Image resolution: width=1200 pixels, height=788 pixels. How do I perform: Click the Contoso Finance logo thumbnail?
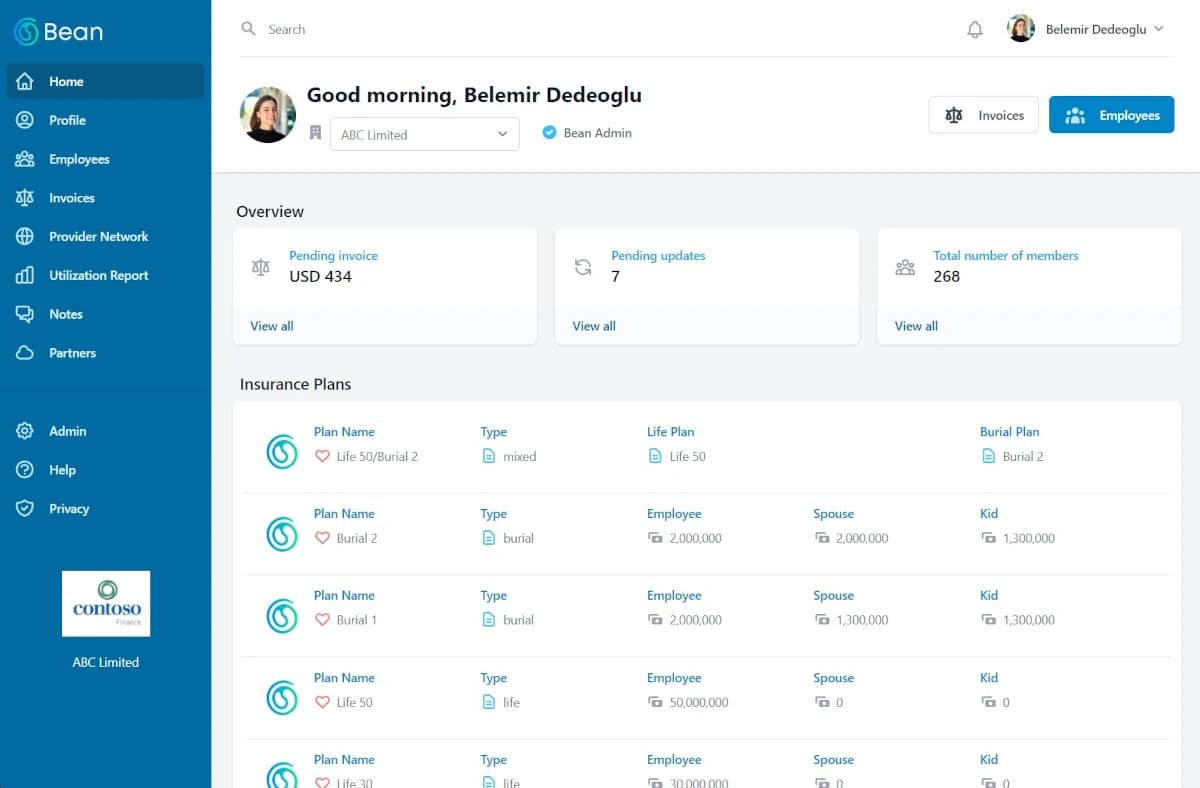[x=106, y=604]
